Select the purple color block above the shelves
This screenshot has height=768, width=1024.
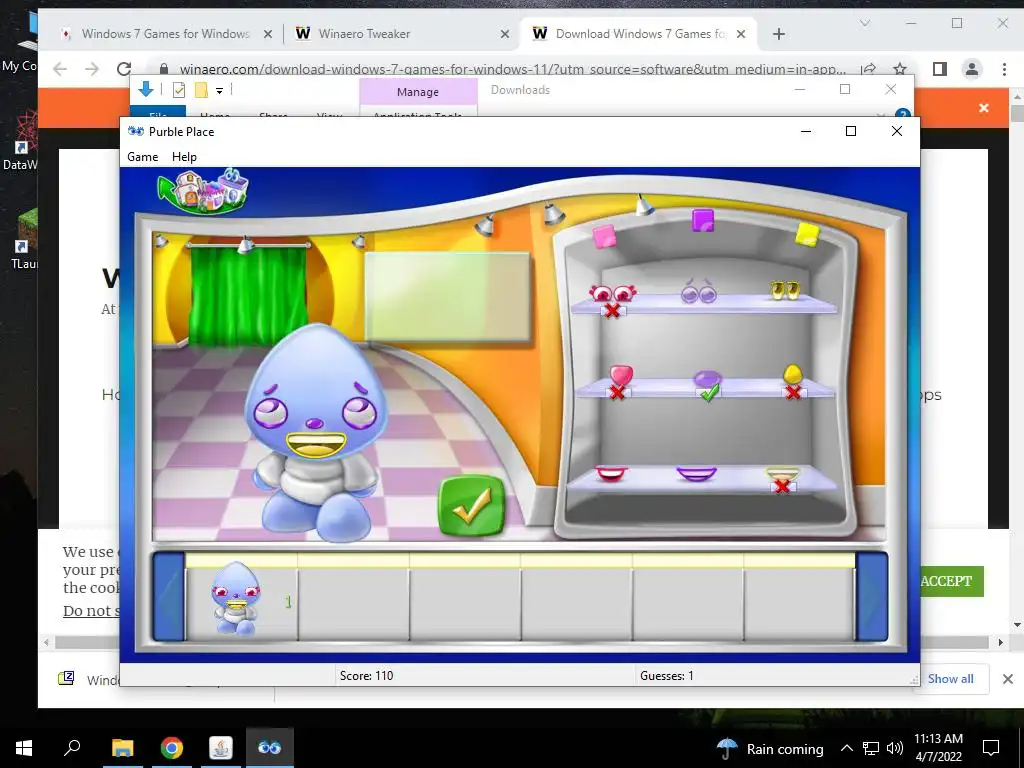click(703, 221)
